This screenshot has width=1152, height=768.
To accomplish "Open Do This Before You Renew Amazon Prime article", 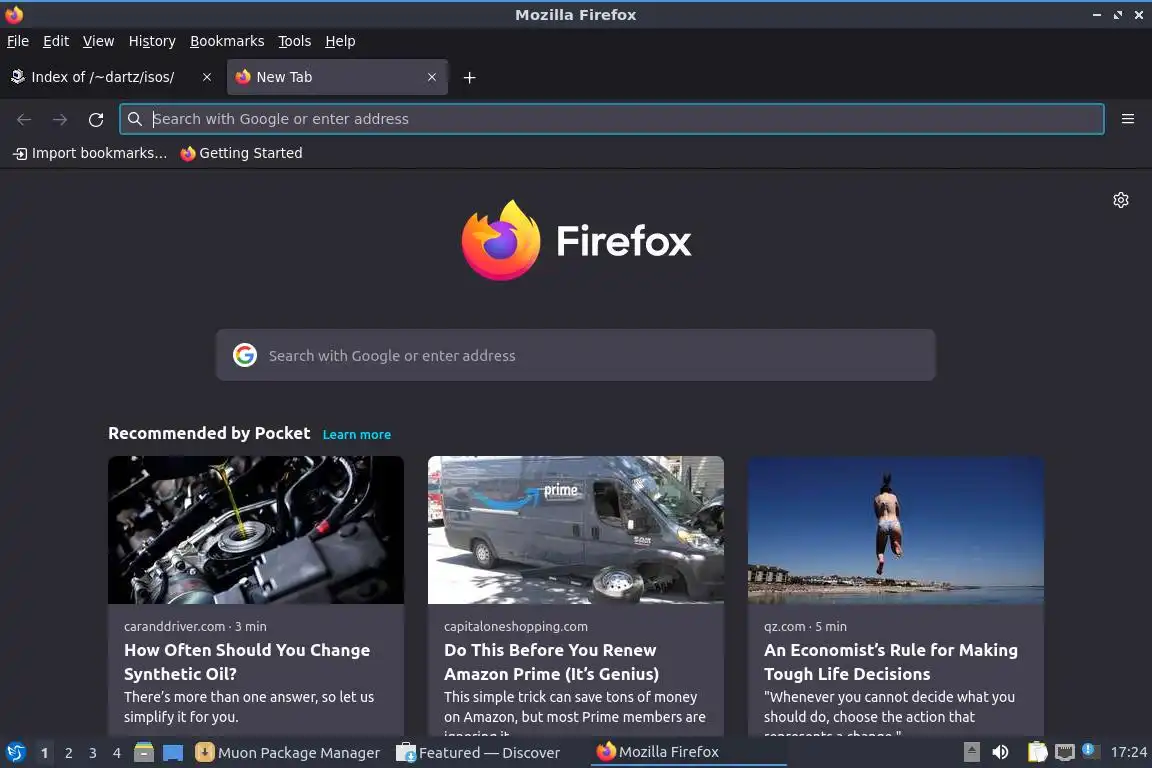I will click(551, 661).
